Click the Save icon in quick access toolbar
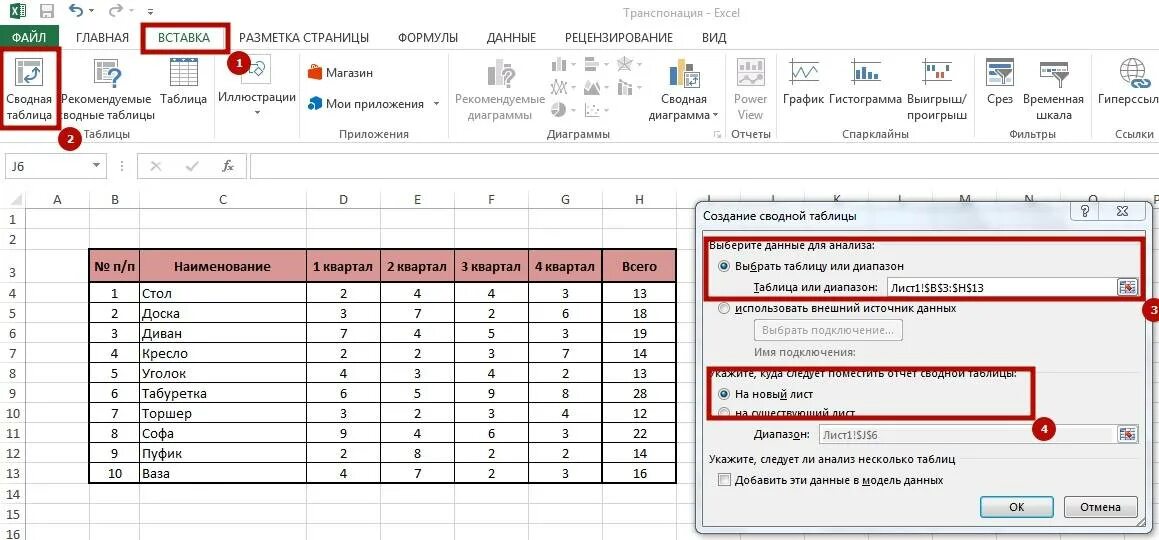 pos(47,12)
